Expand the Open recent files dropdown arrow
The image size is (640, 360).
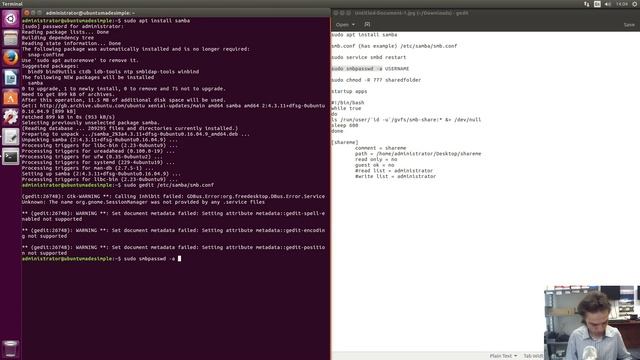pyautogui.click(x=353, y=24)
